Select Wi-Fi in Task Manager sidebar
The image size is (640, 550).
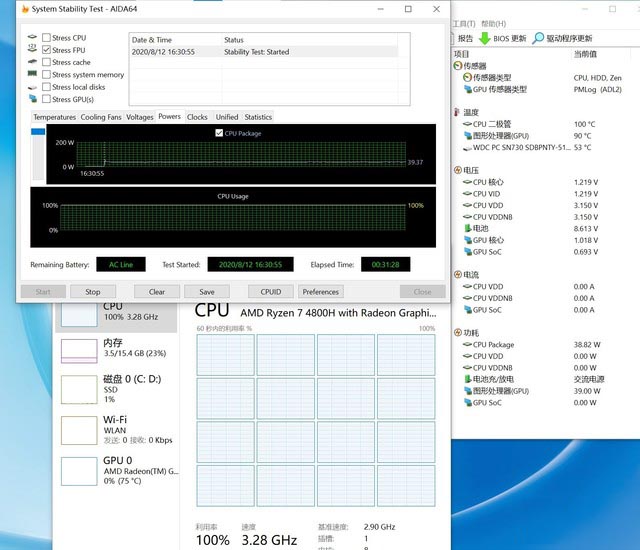[116, 430]
